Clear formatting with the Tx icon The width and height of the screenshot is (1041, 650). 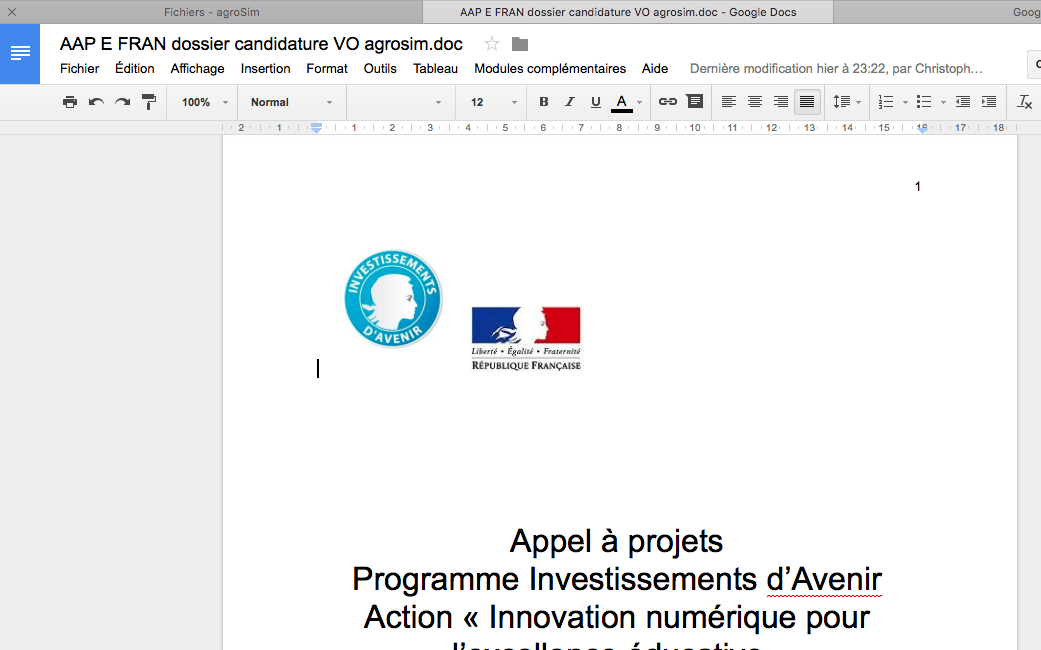coord(1024,102)
